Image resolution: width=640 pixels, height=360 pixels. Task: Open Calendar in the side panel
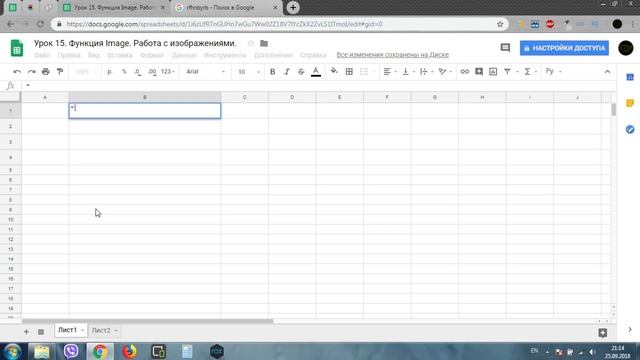tap(630, 77)
